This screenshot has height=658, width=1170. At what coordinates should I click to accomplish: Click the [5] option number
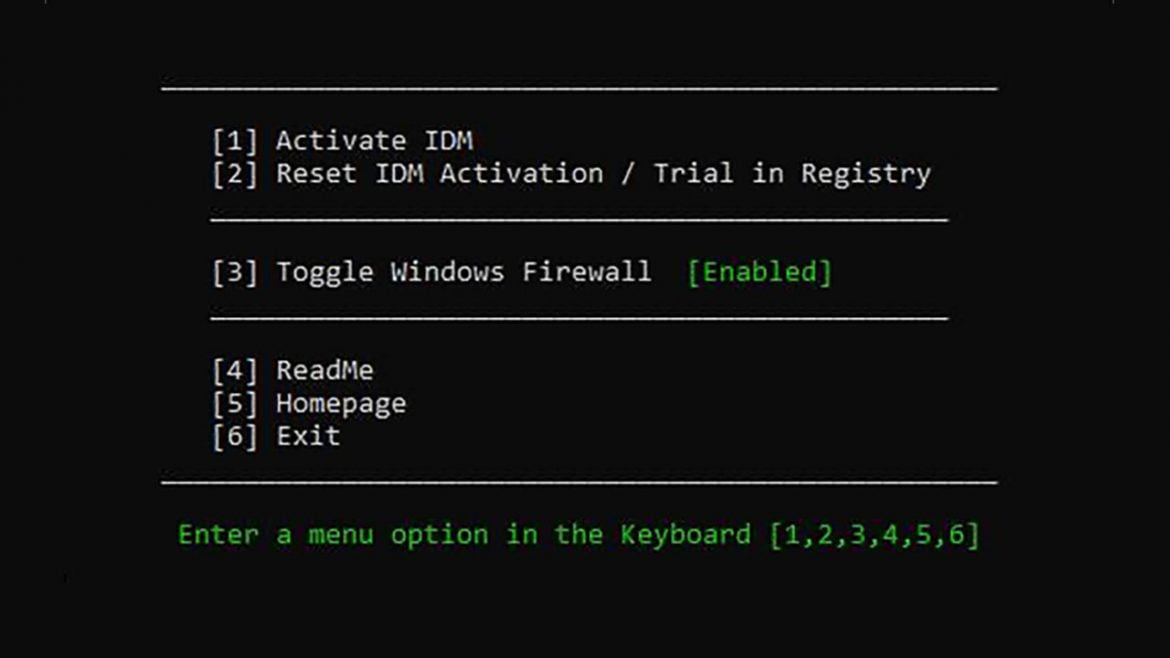tap(235, 404)
